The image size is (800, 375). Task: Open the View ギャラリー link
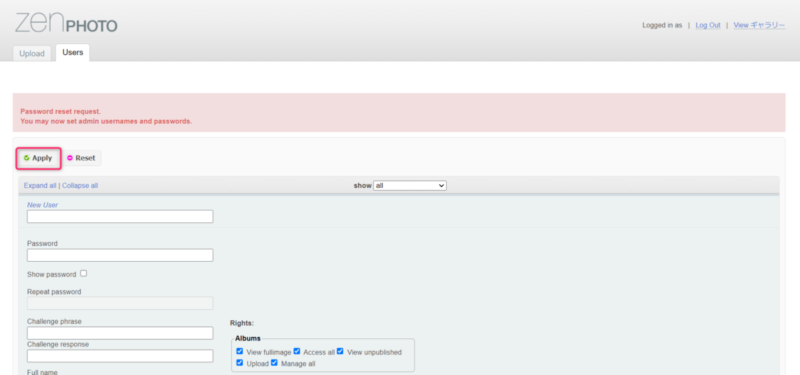coord(759,25)
